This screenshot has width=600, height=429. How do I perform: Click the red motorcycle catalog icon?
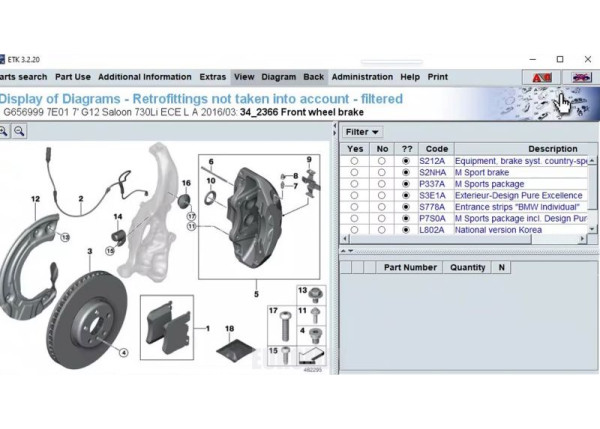pyautogui.click(x=542, y=77)
